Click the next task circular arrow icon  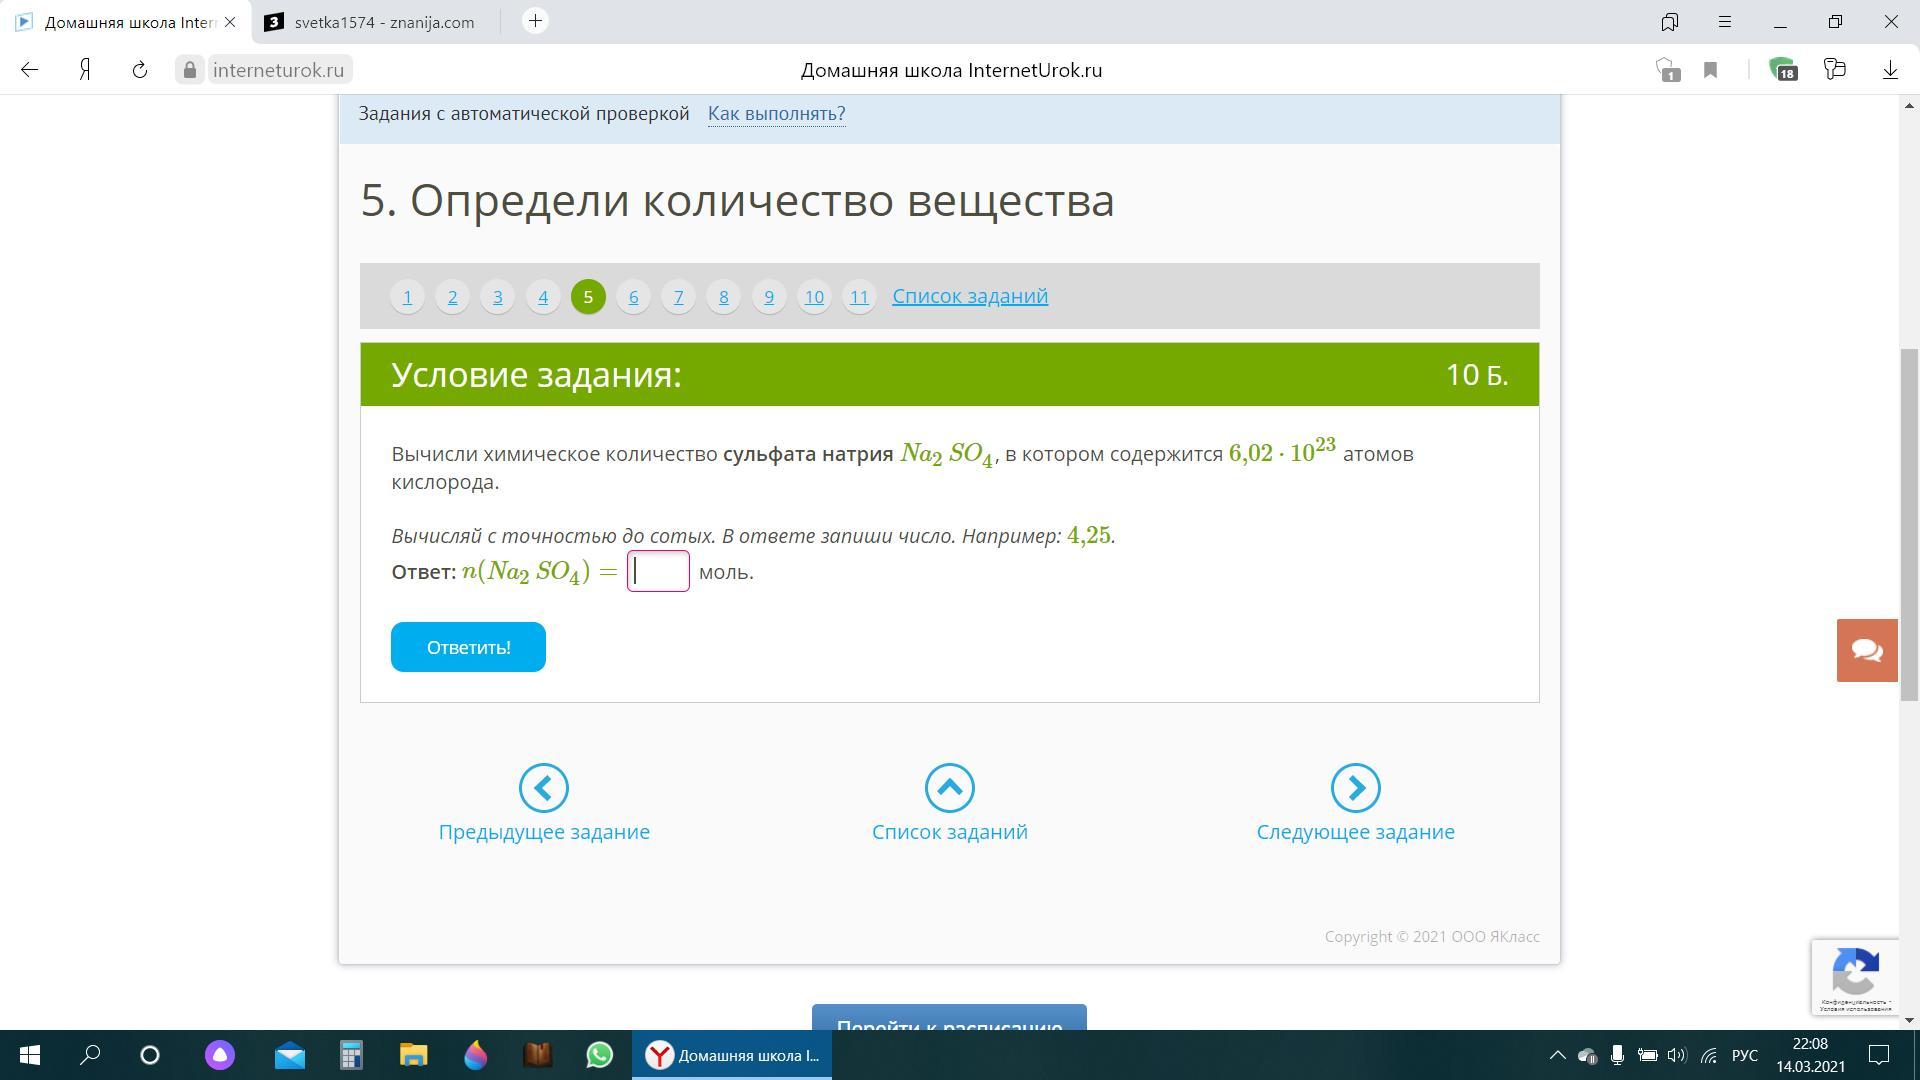(1355, 789)
